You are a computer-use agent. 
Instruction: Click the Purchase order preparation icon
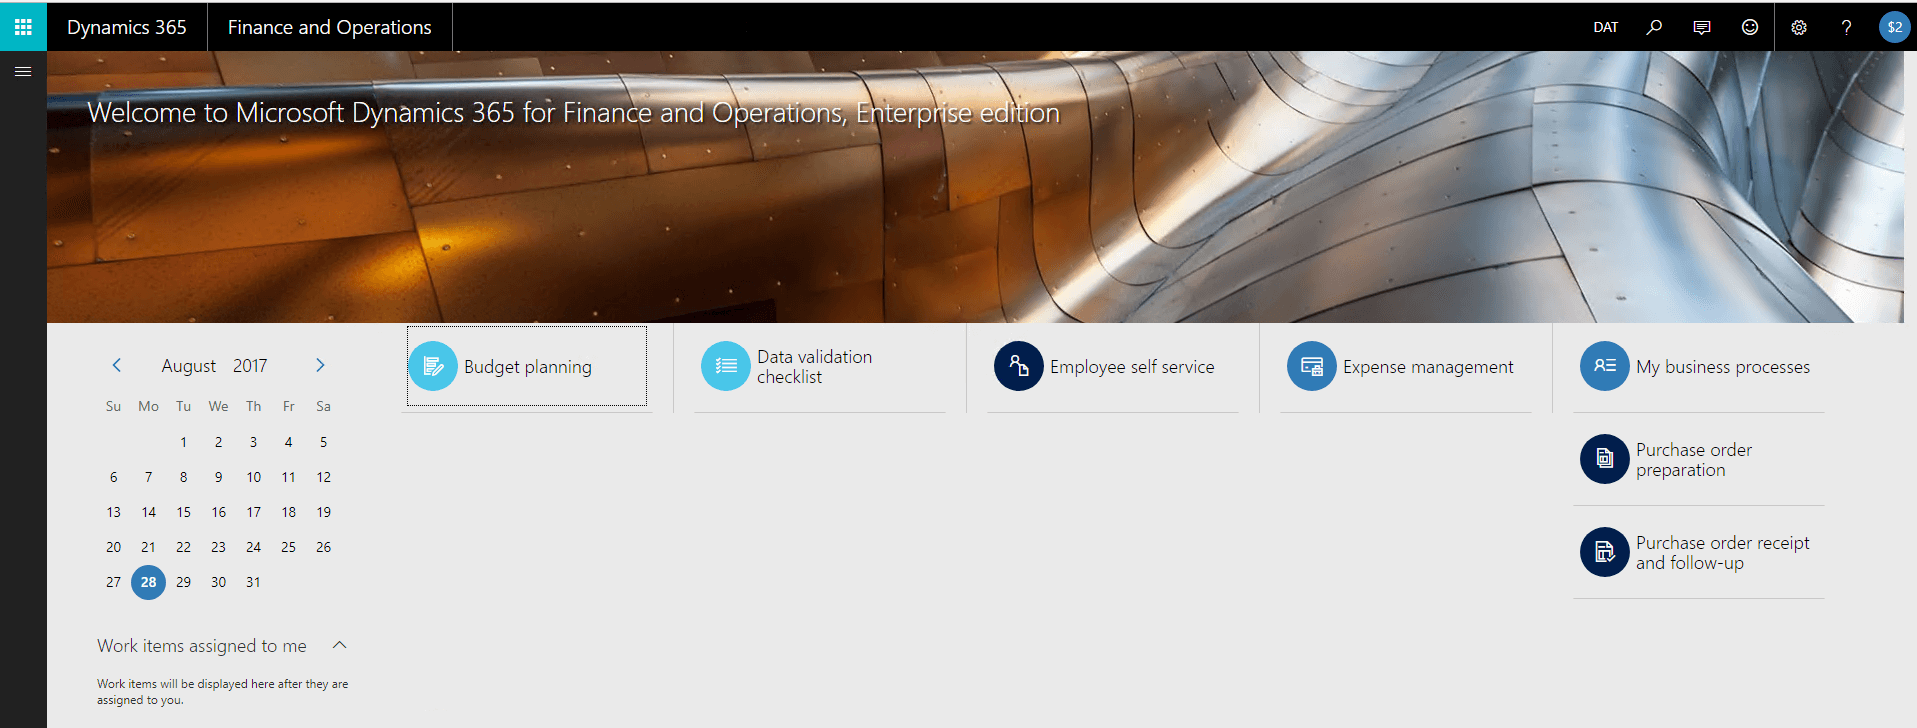[x=1605, y=459]
